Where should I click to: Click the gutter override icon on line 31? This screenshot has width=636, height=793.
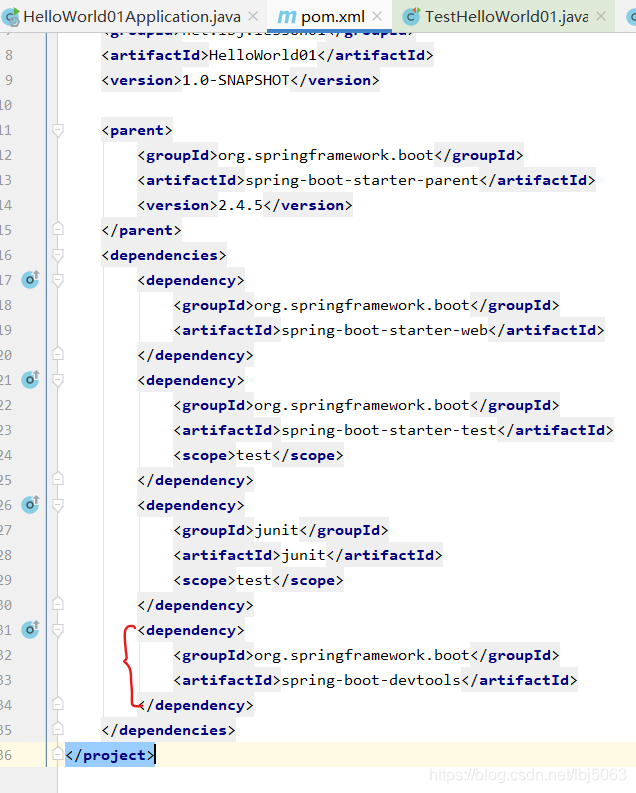(30, 629)
